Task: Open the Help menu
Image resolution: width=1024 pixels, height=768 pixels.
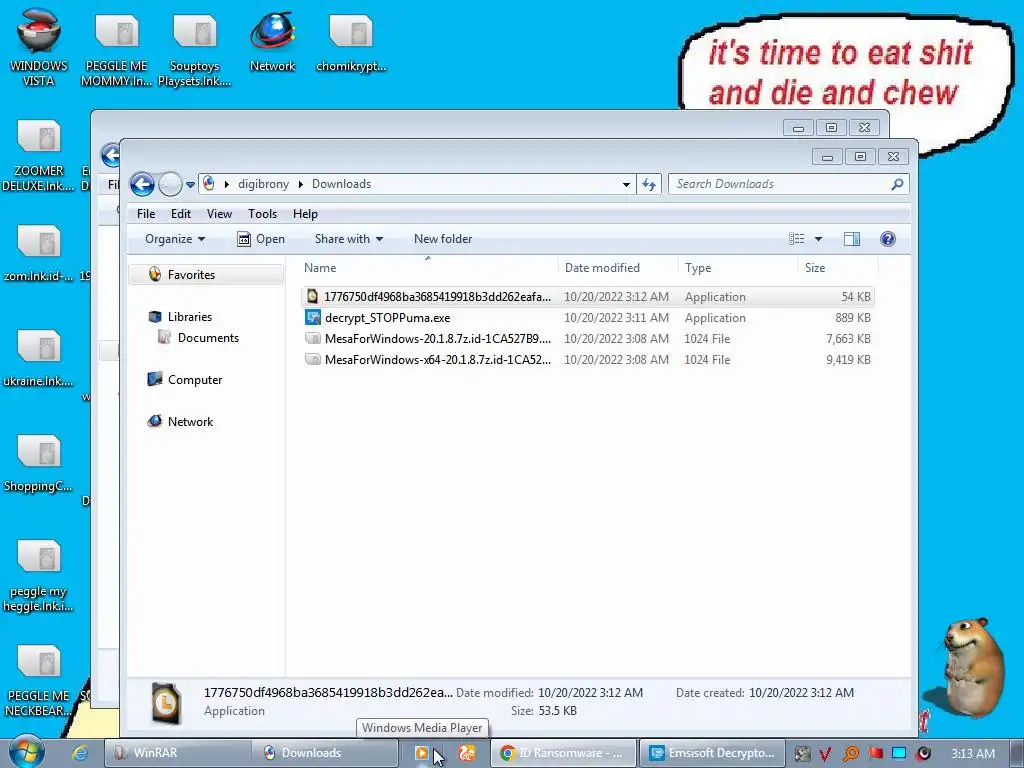Action: tap(305, 214)
